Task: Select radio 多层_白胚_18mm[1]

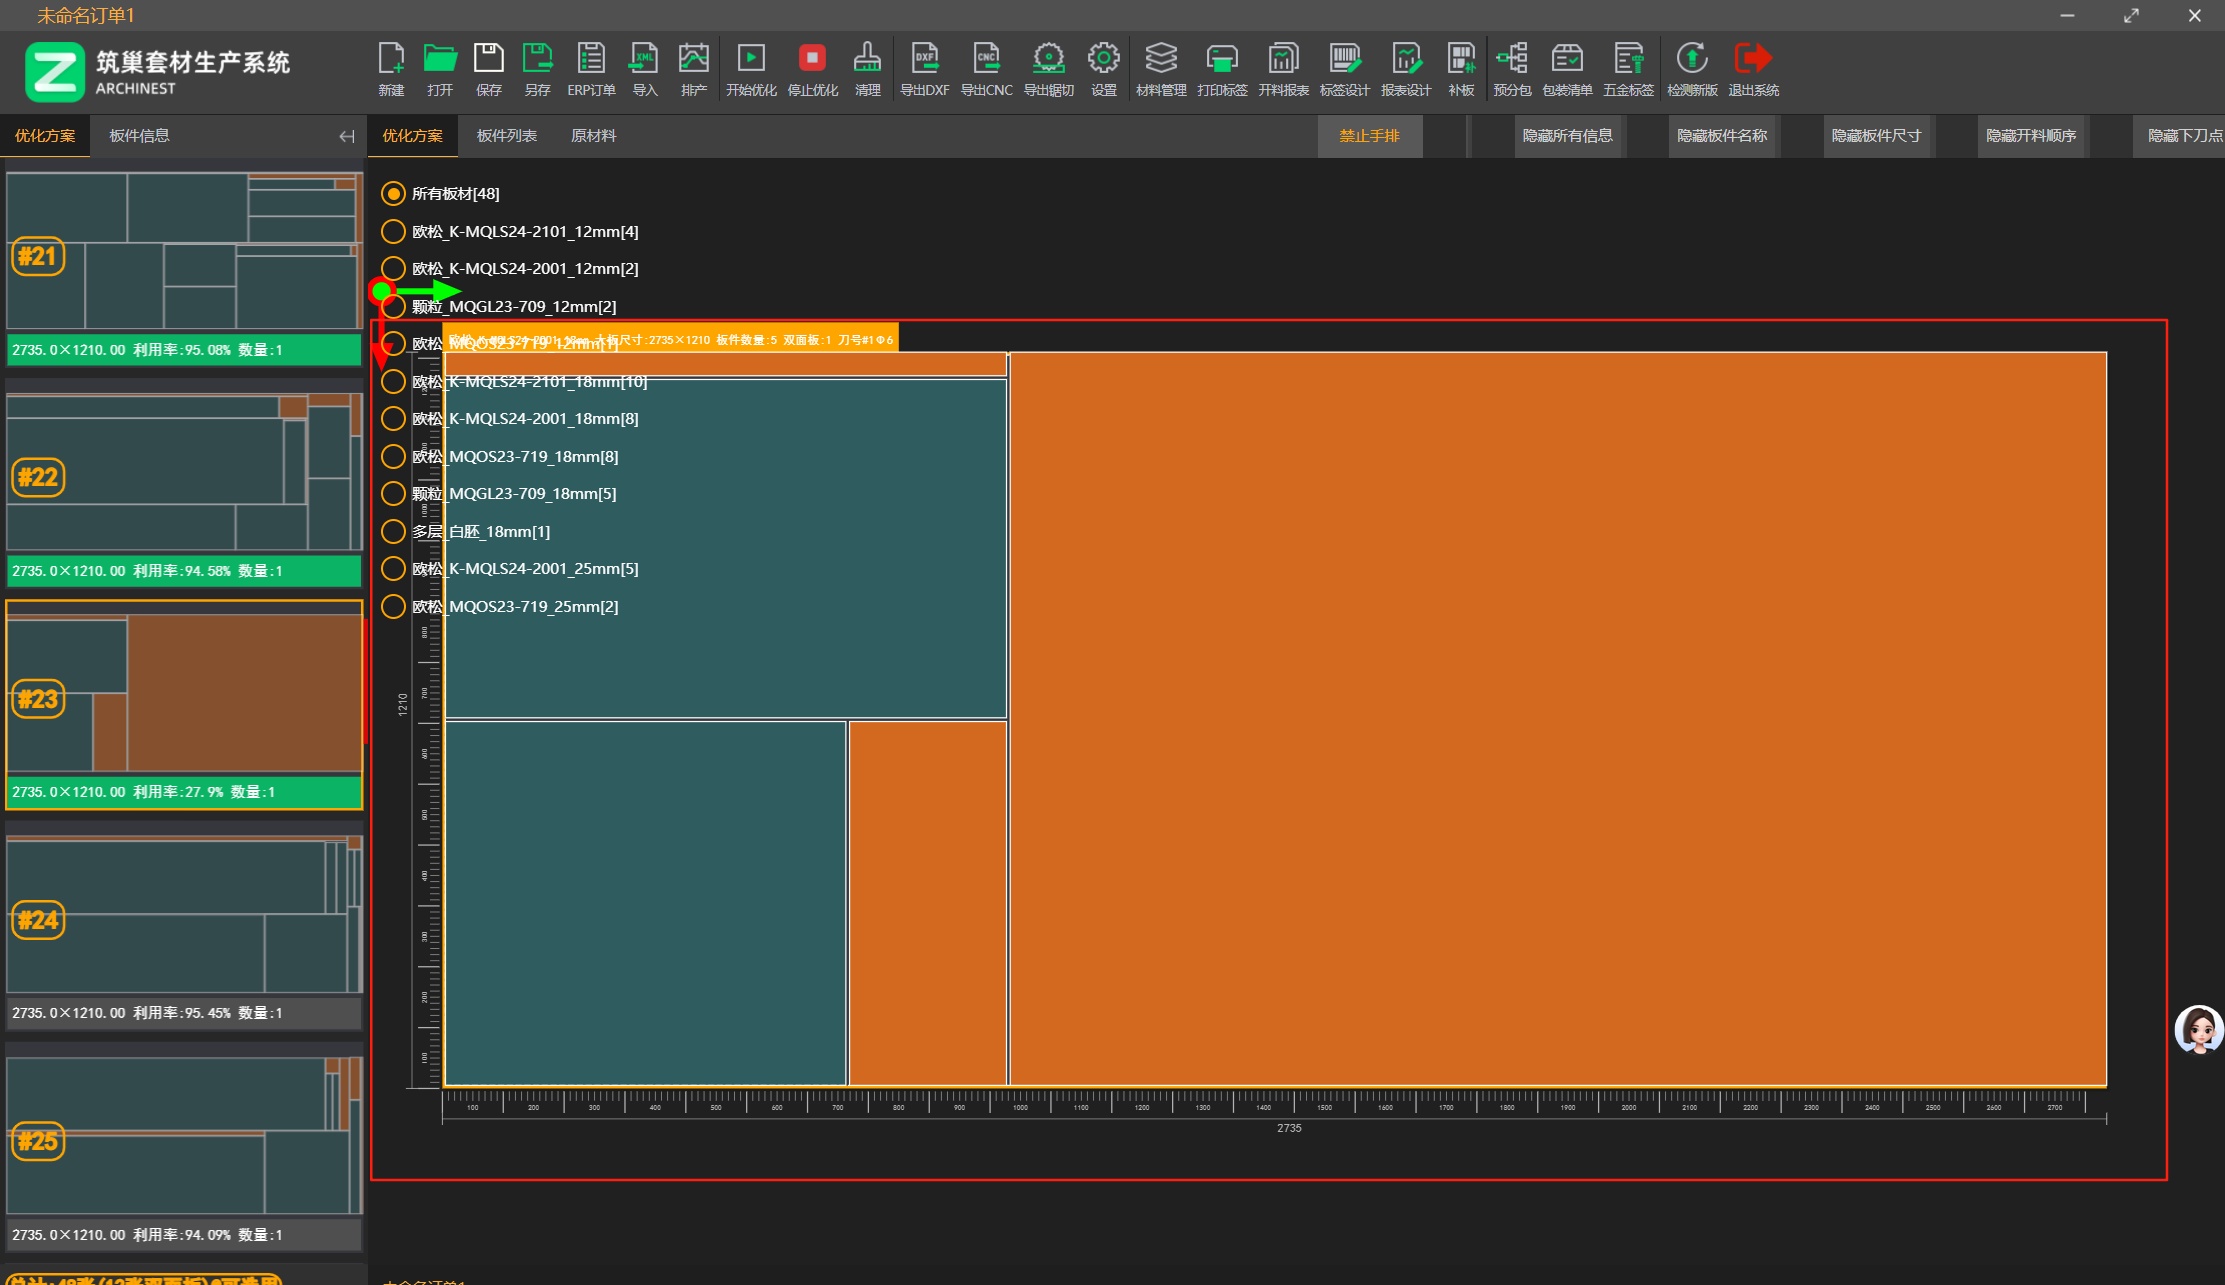Action: (393, 532)
